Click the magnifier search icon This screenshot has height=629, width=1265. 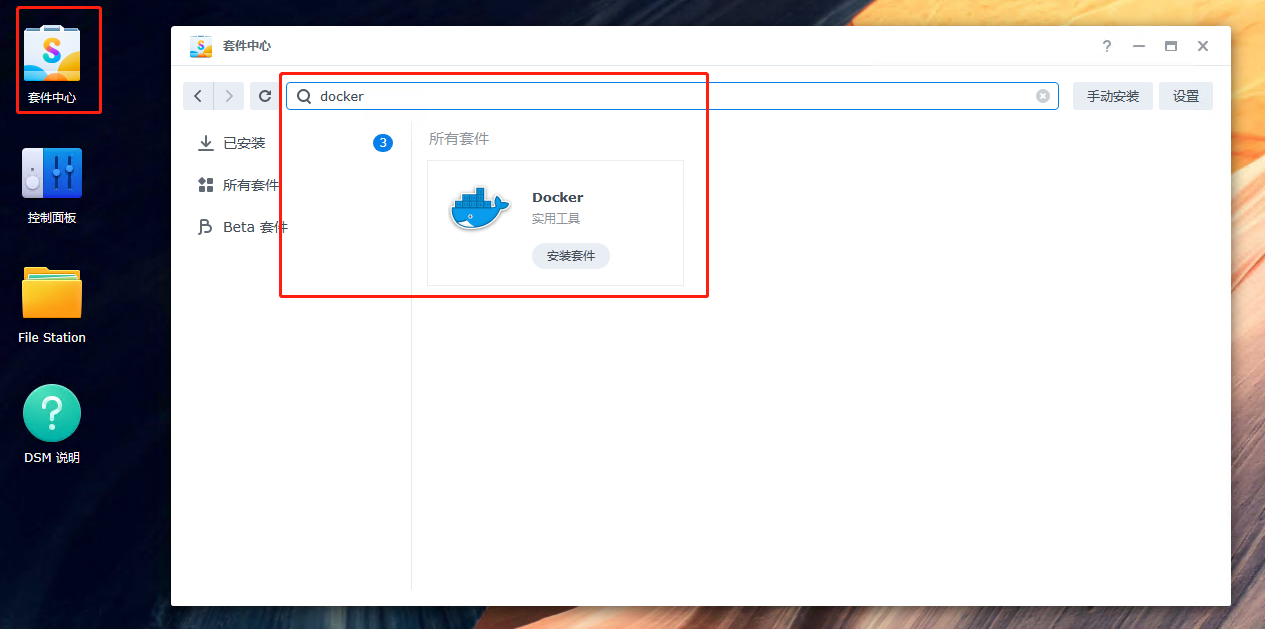click(x=305, y=97)
